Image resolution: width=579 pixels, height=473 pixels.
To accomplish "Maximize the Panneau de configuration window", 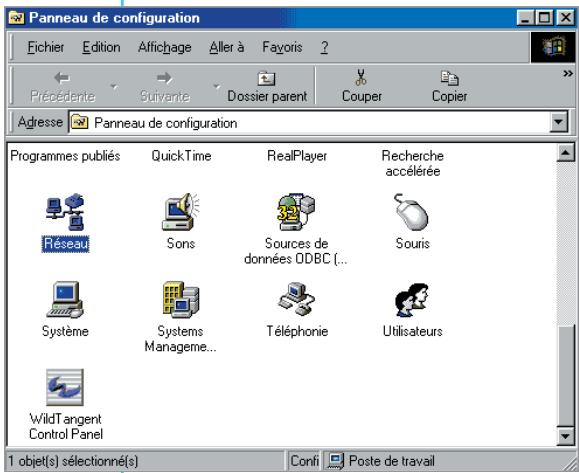I will pyautogui.click(x=545, y=18).
